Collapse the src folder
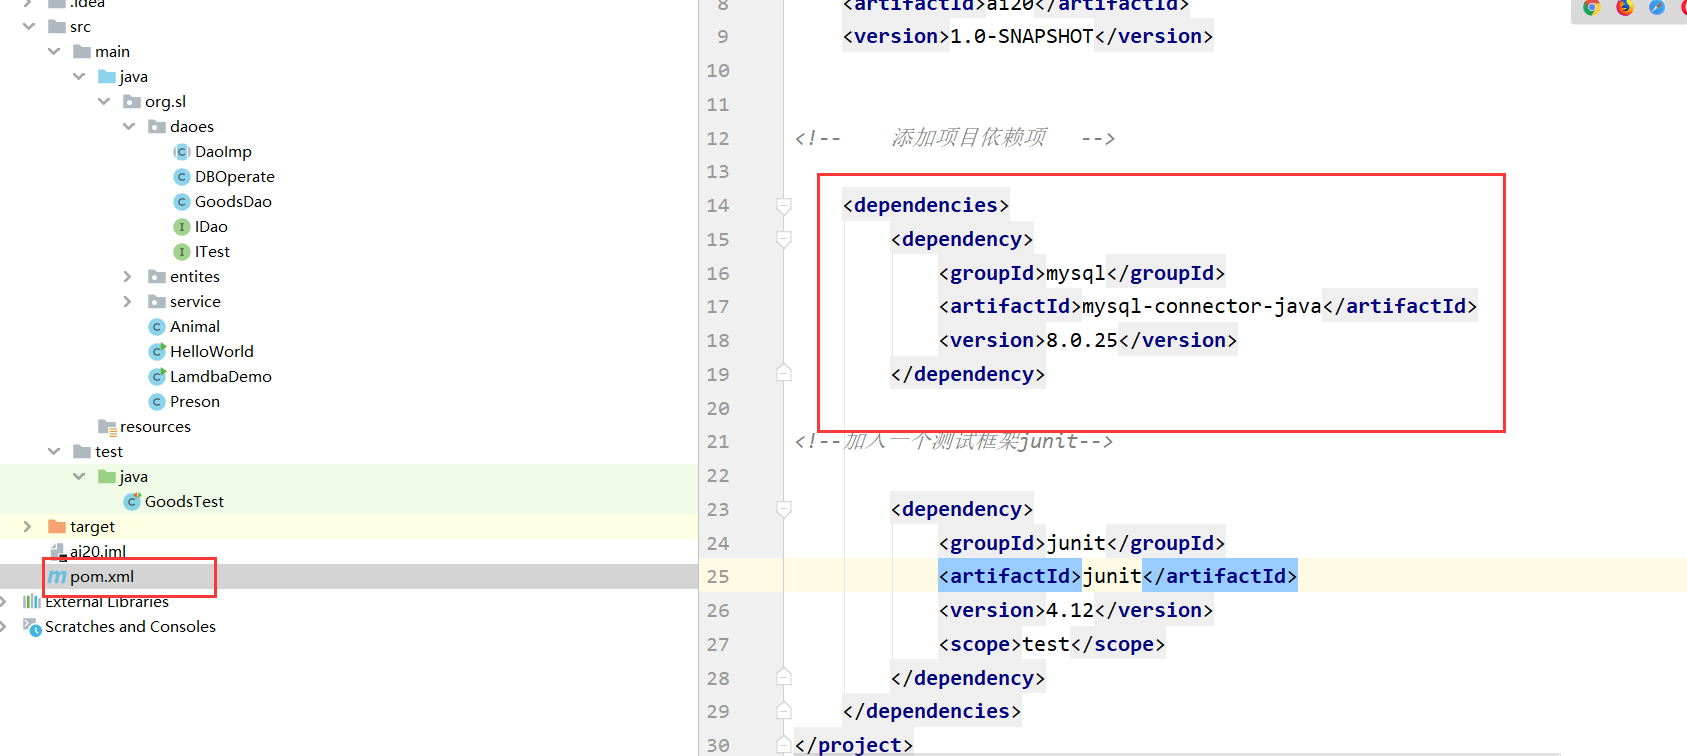 [x=28, y=26]
